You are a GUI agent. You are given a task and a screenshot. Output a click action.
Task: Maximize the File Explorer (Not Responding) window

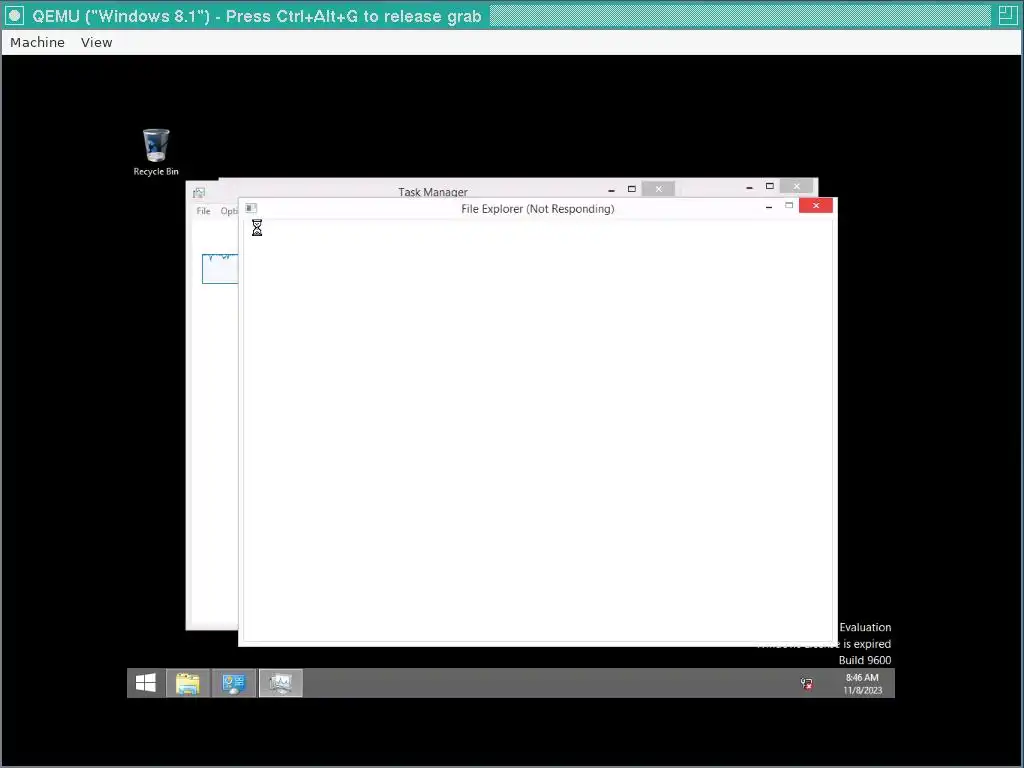[x=789, y=206]
